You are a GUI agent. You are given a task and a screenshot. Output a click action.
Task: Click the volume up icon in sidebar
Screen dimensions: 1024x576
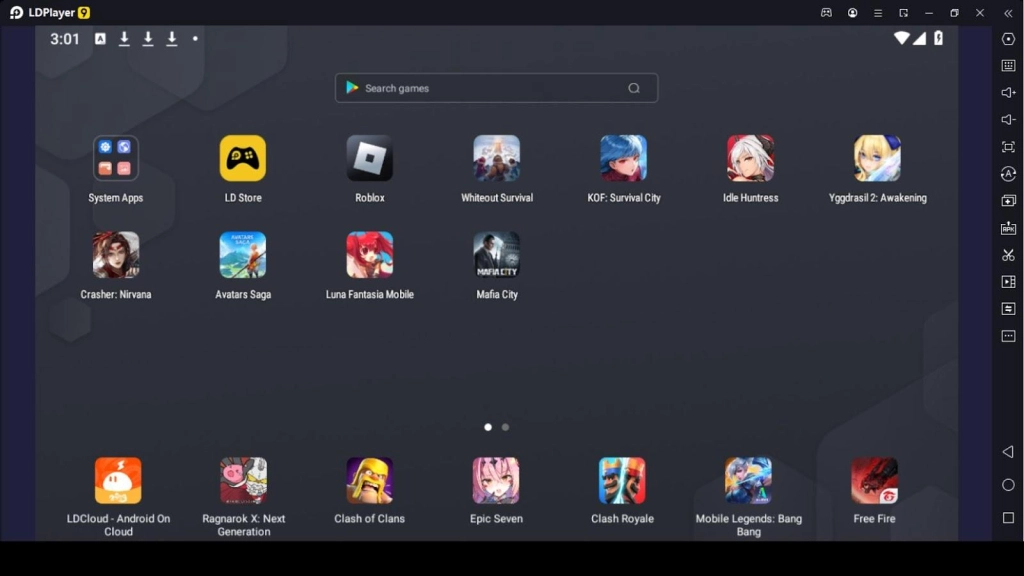pos(1008,93)
